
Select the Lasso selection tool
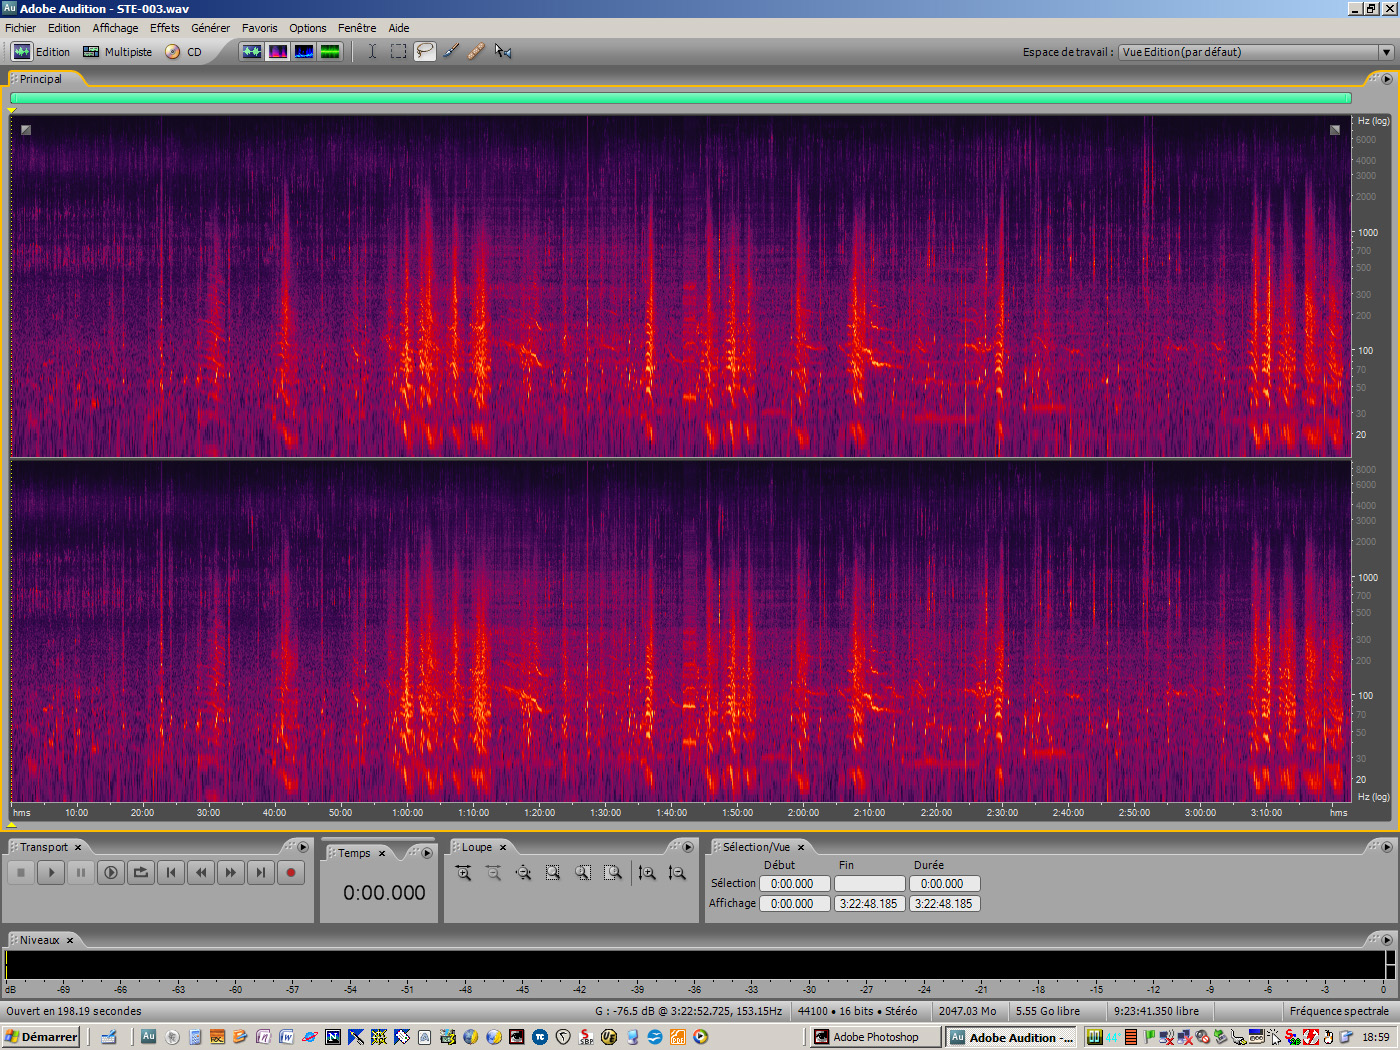pos(424,51)
